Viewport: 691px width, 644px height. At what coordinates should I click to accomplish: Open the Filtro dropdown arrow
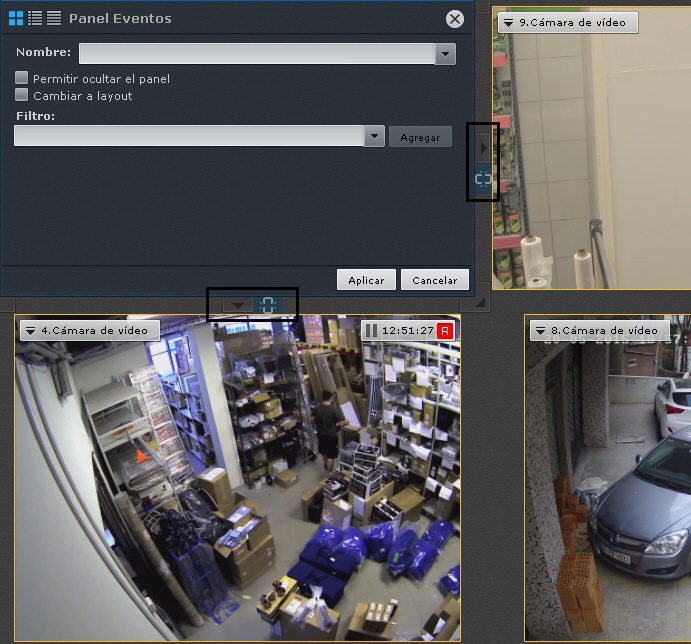tap(374, 136)
